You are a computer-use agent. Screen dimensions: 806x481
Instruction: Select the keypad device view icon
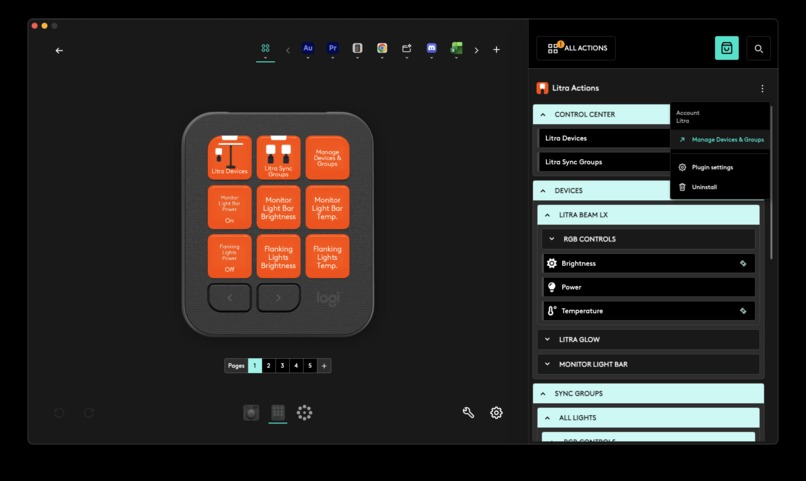click(x=278, y=412)
